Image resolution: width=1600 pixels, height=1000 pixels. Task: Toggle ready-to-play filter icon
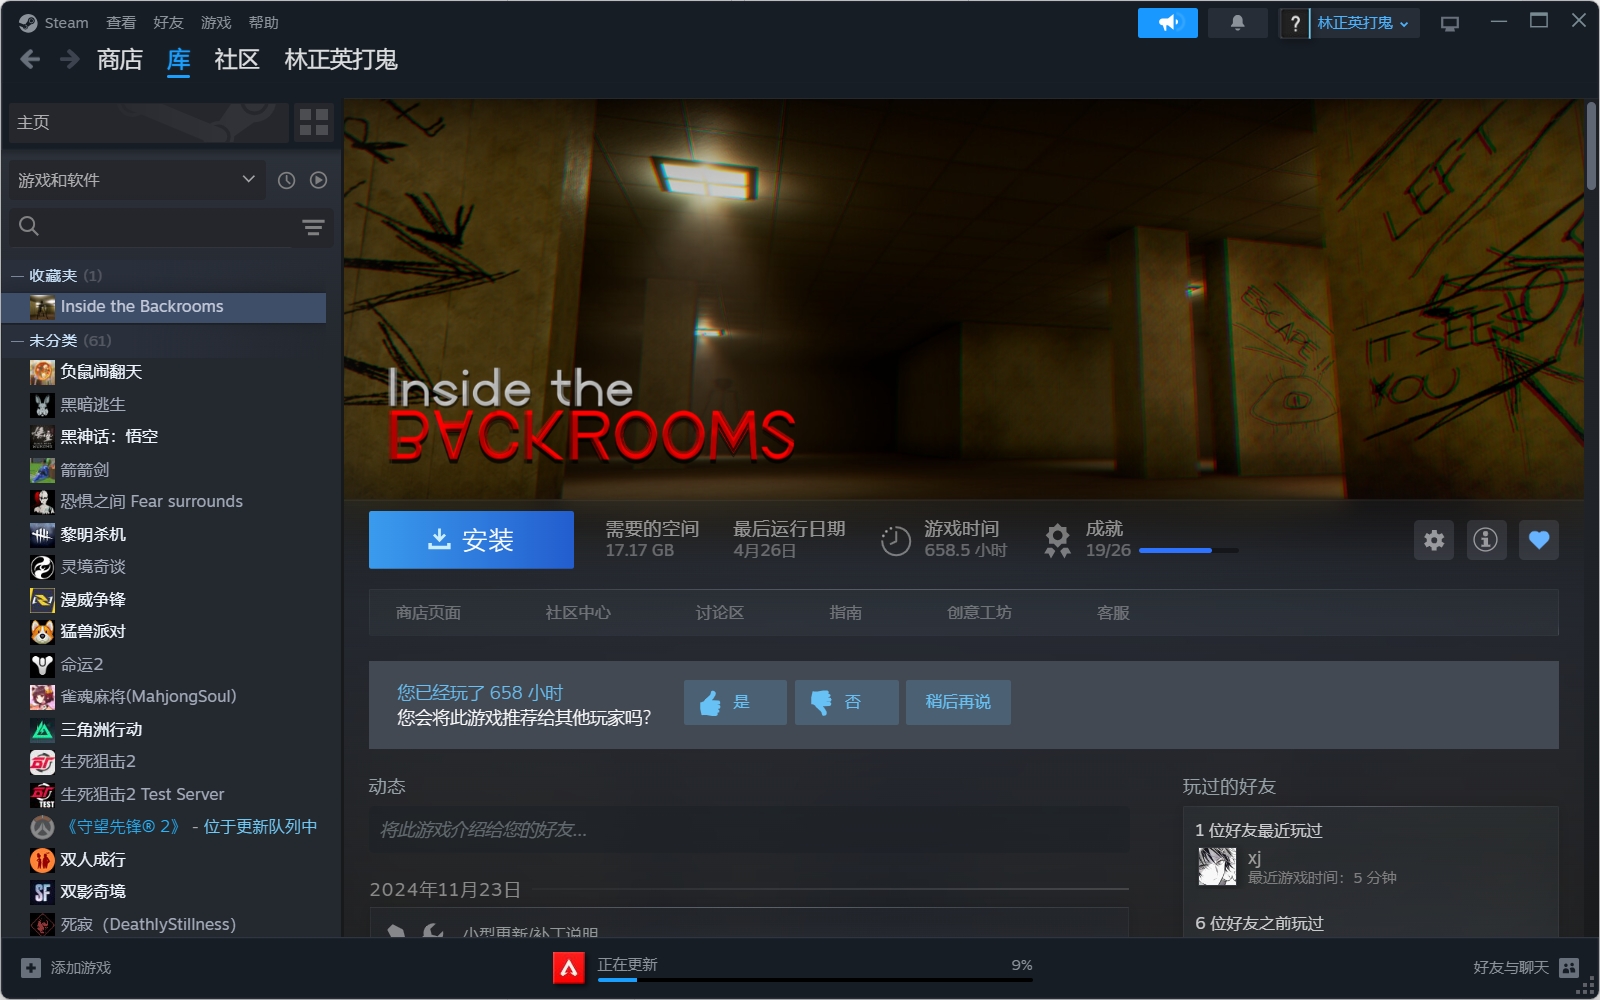tap(318, 180)
